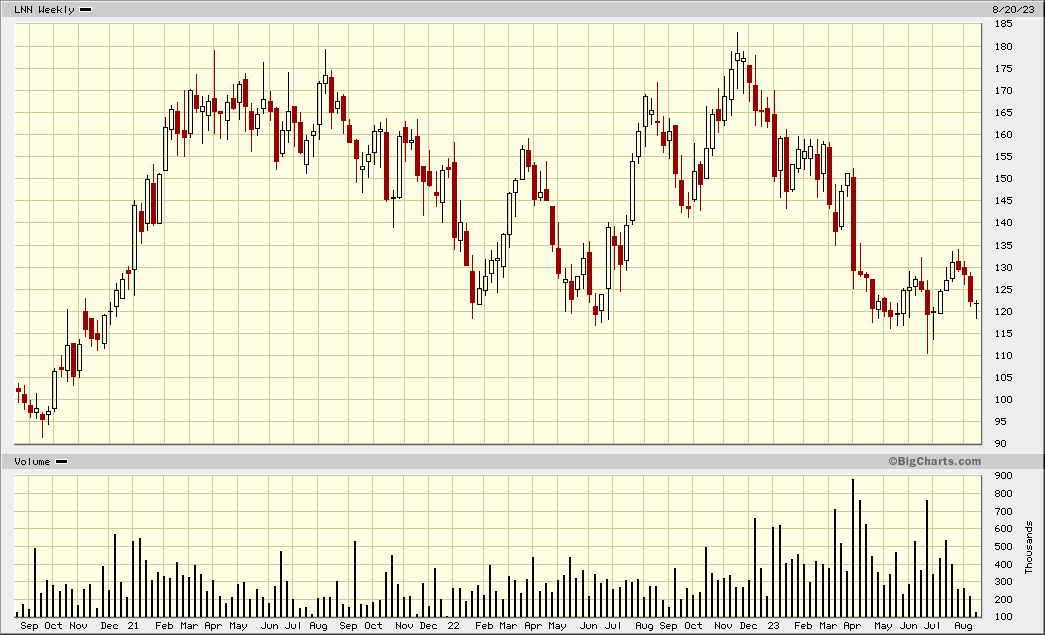The width and height of the screenshot is (1045, 635).
Task: Click the 500 volume axis label
Action: (x=1002, y=547)
